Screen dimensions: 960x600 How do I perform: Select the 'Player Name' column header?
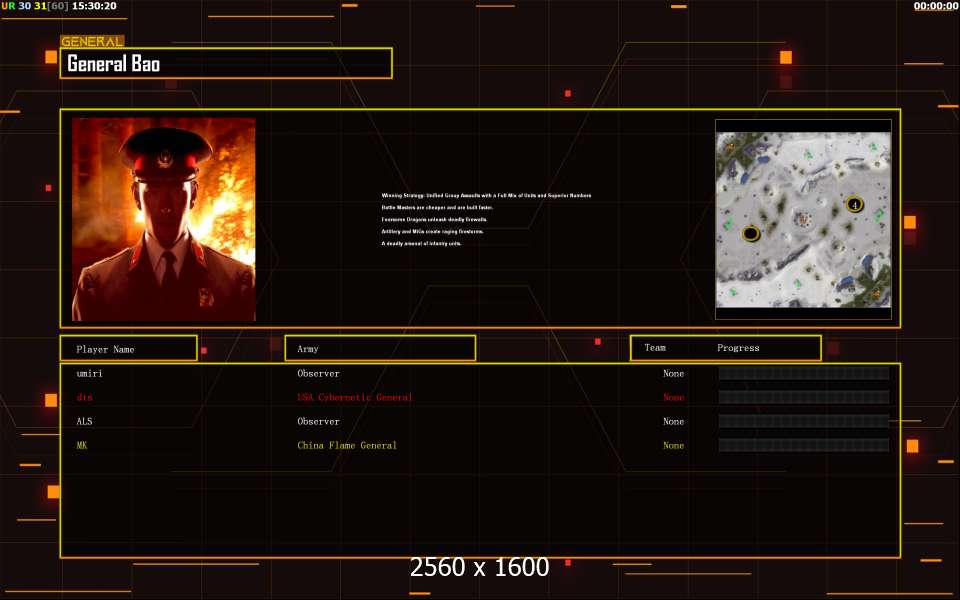[129, 348]
